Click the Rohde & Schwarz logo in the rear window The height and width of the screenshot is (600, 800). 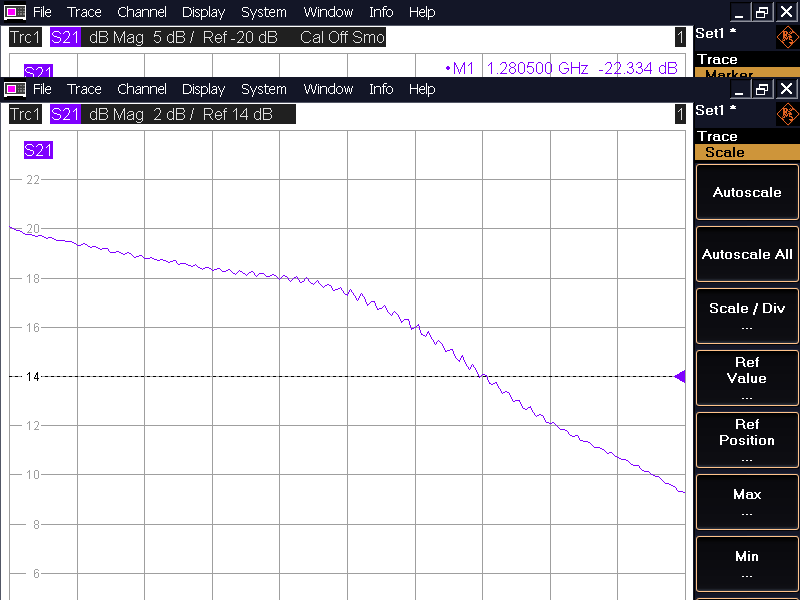[x=787, y=37]
